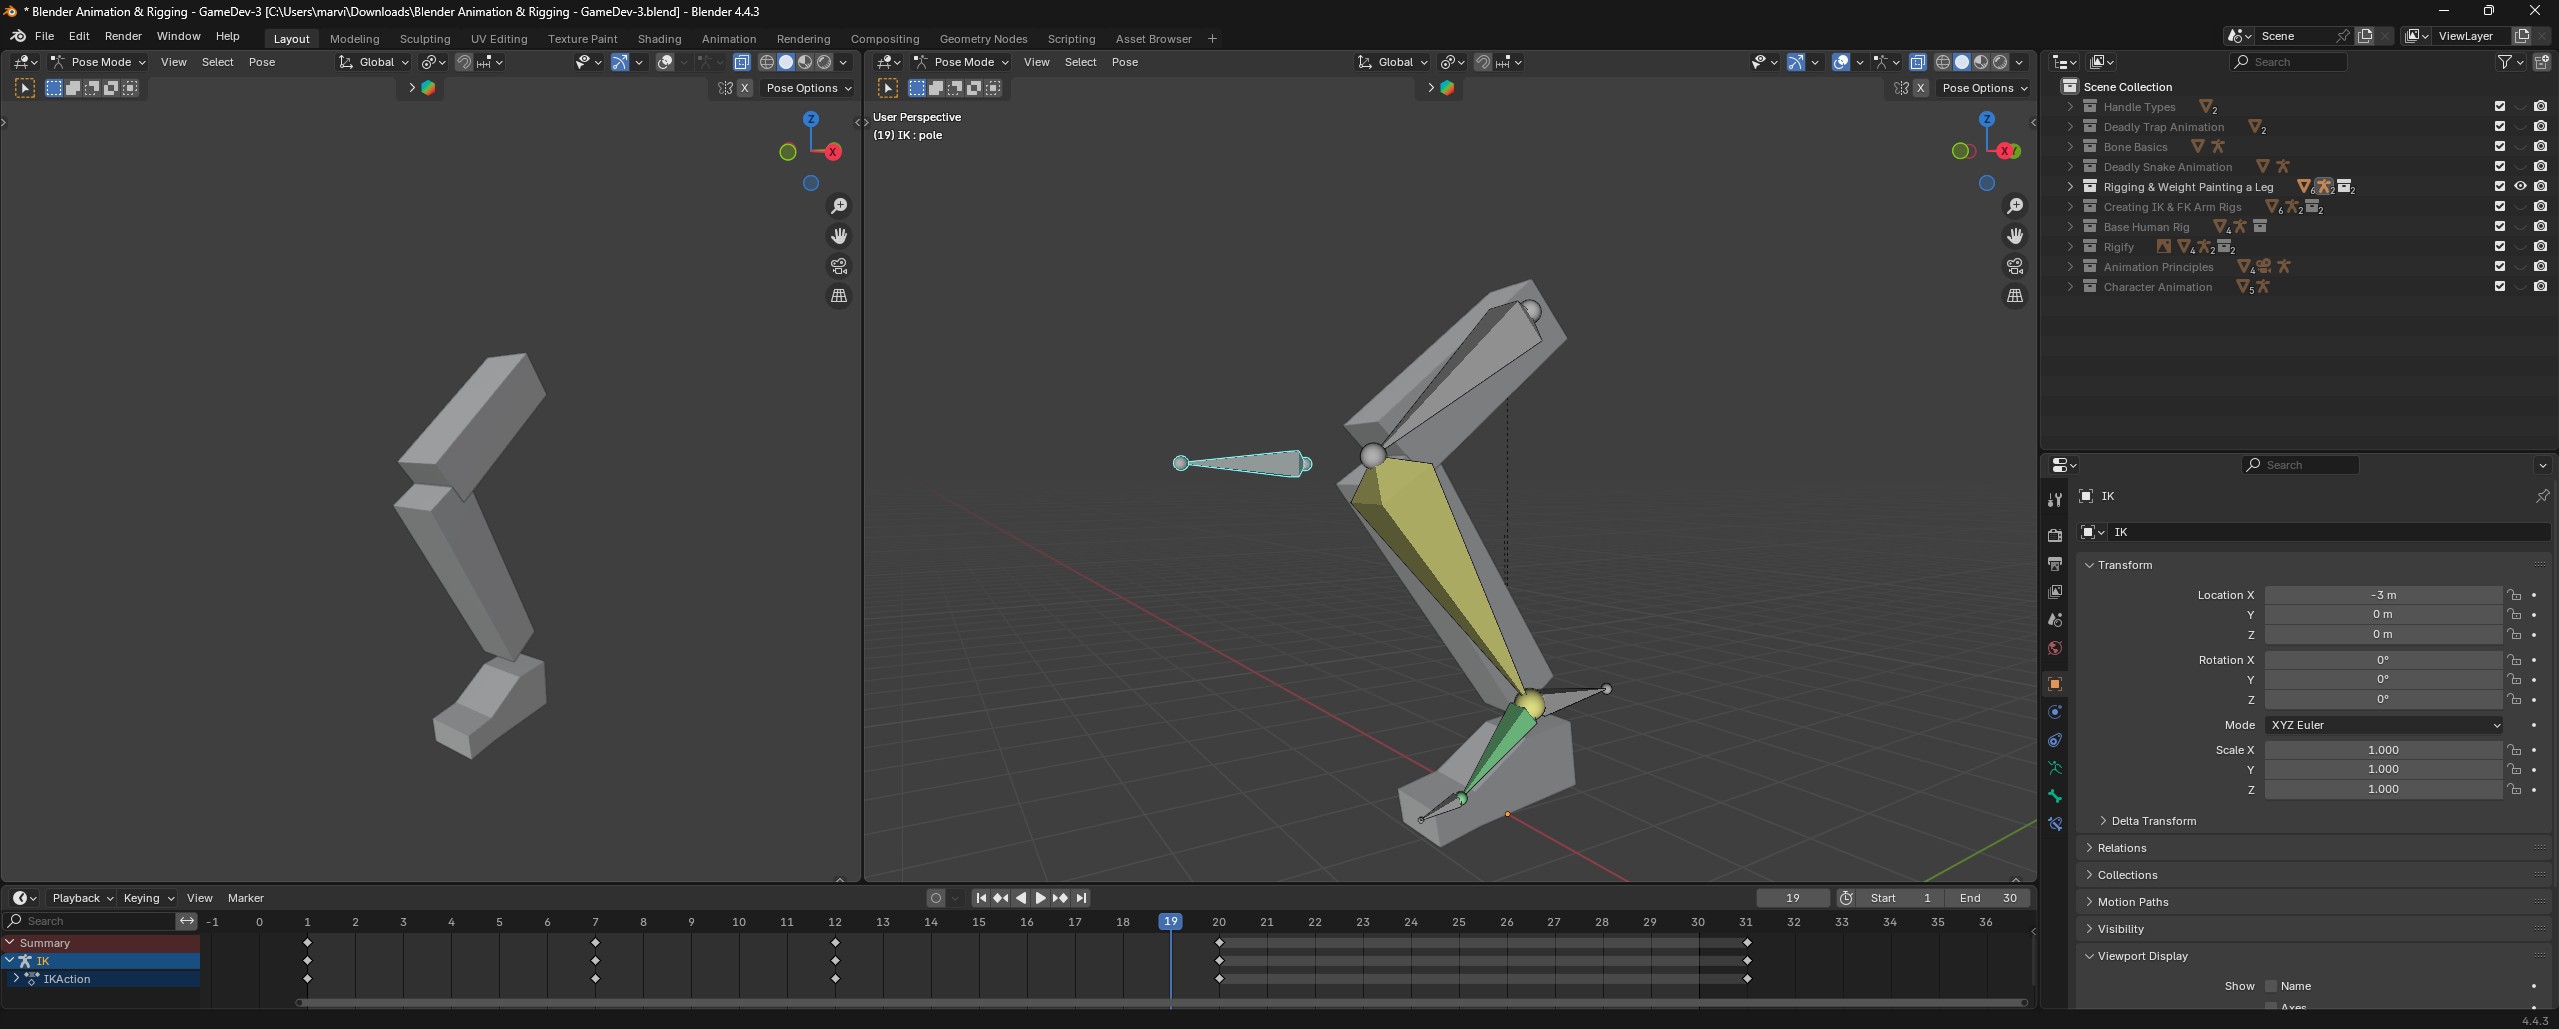Enable Name checkbox in Viewport Display
Viewport: 2559px width, 1029px height.
click(x=2271, y=986)
